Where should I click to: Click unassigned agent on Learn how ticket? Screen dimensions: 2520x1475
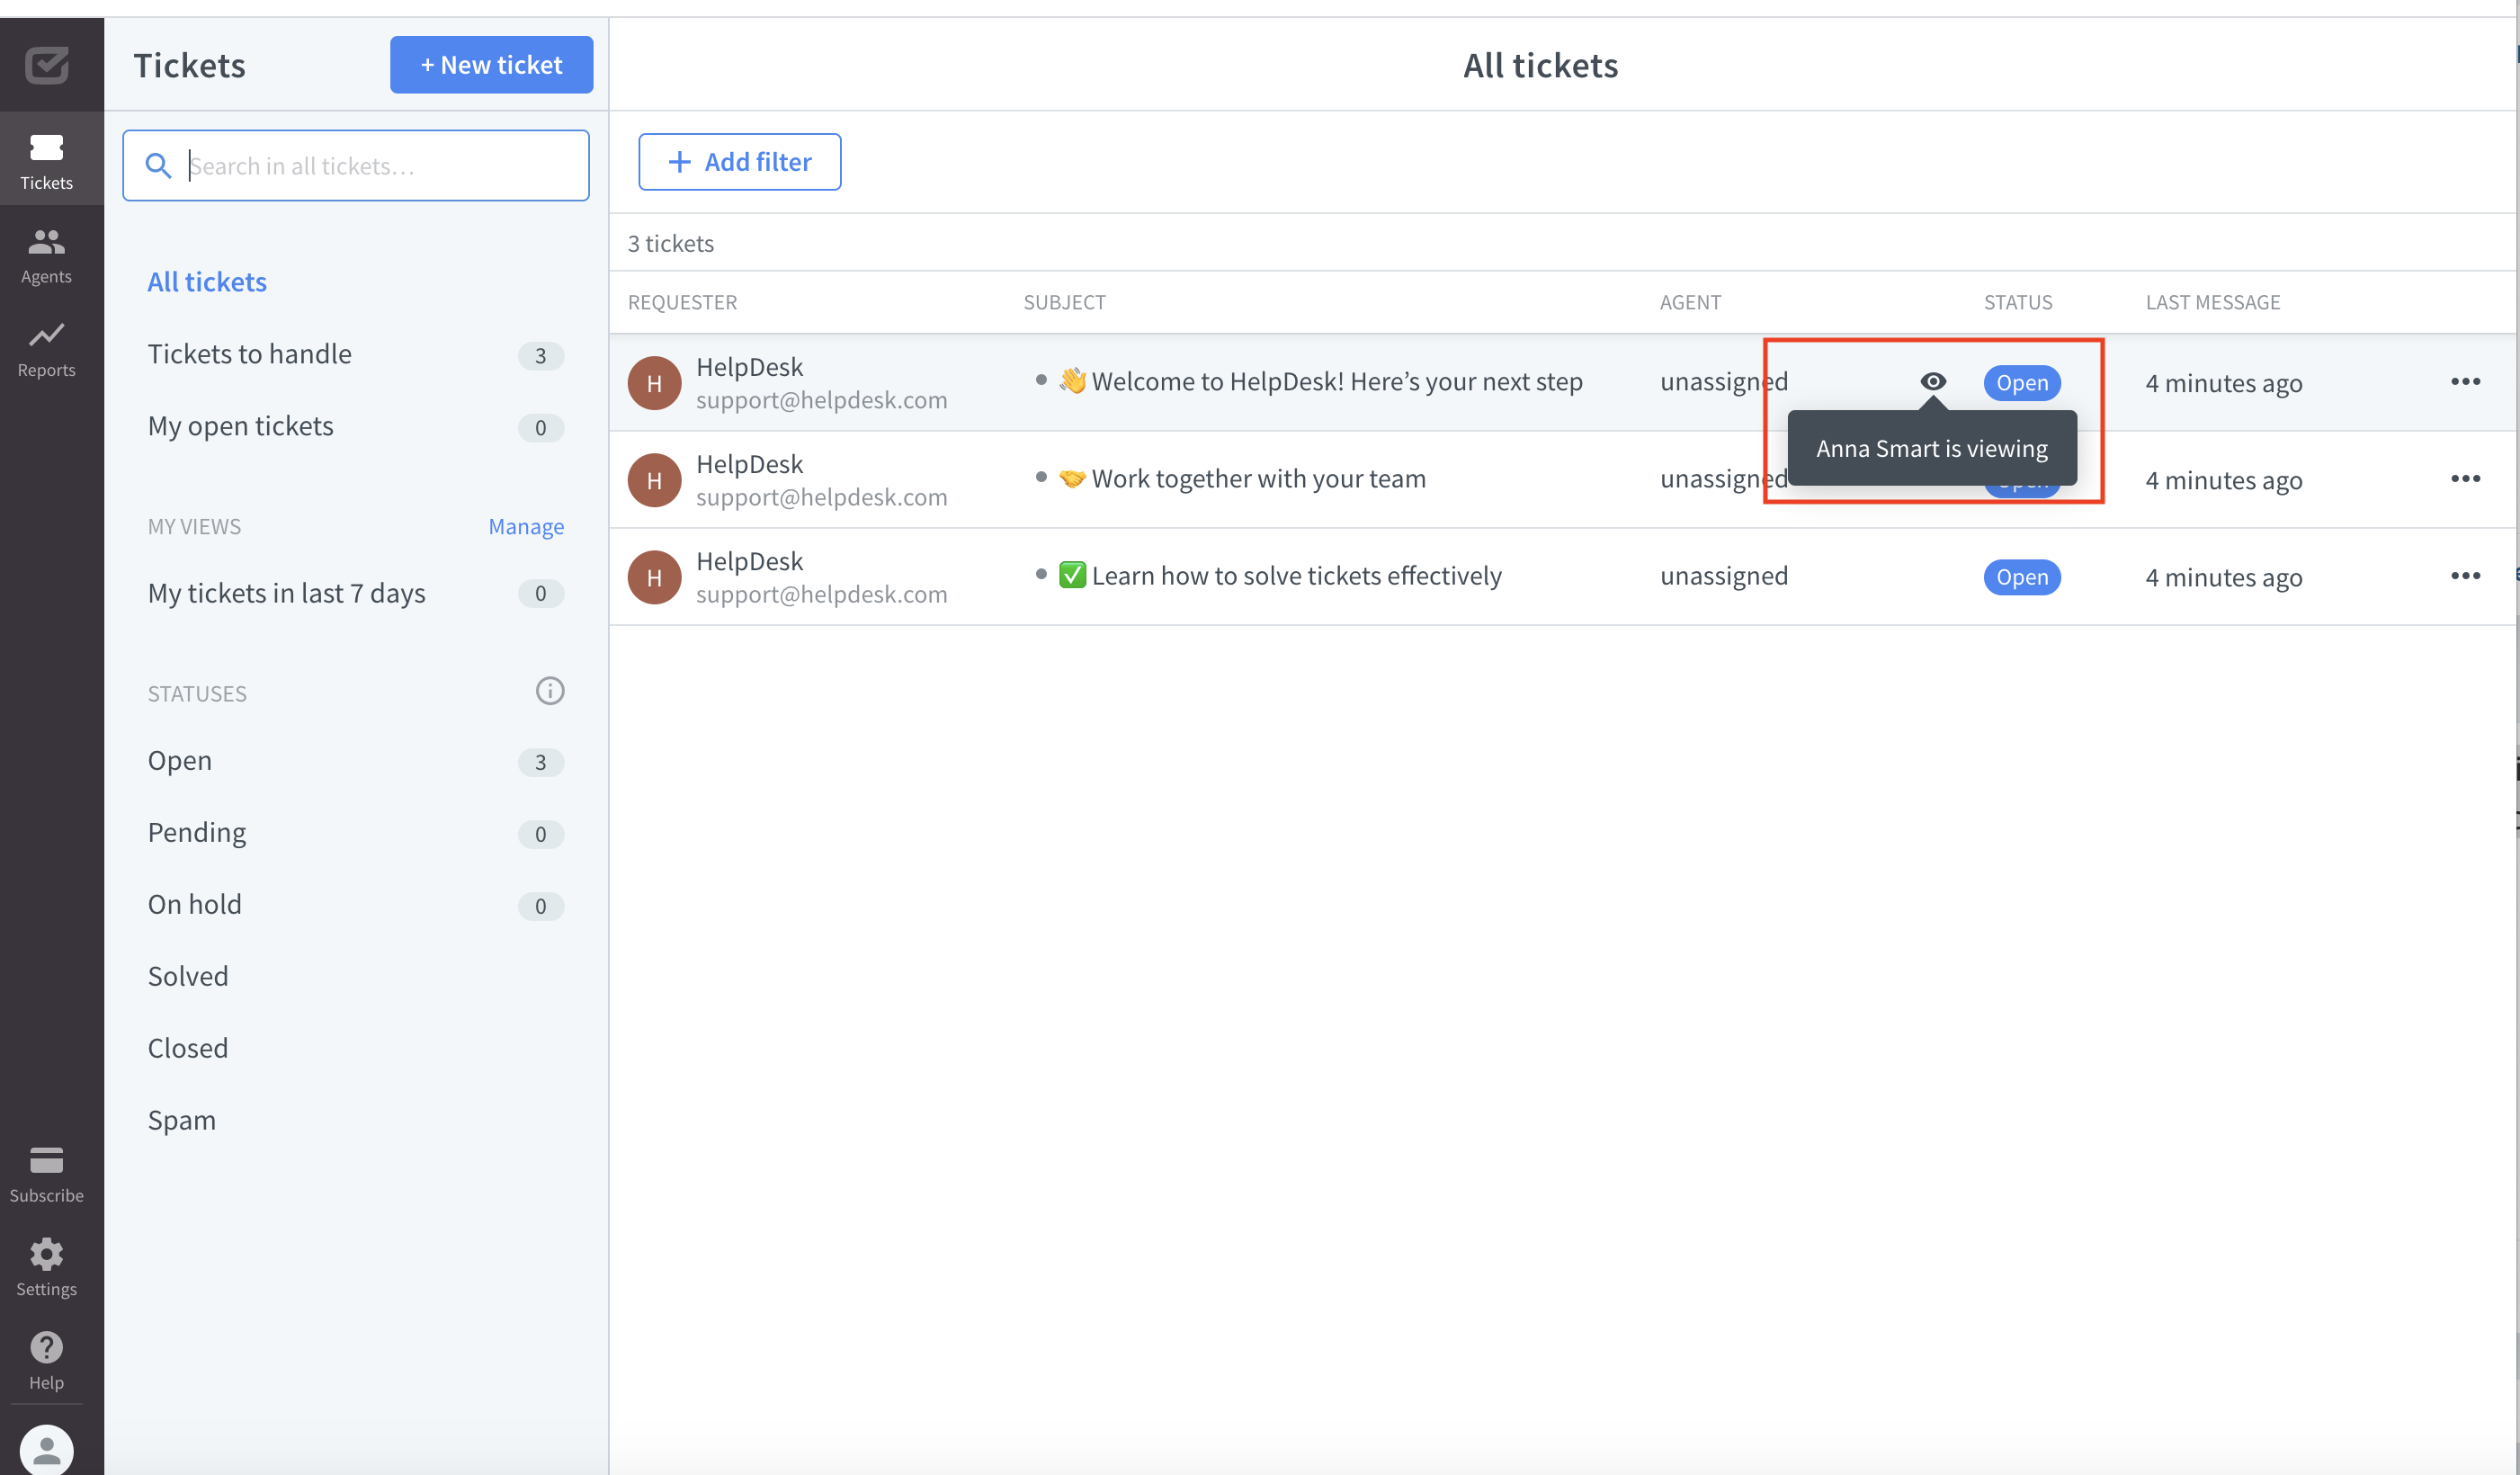[x=1723, y=575]
